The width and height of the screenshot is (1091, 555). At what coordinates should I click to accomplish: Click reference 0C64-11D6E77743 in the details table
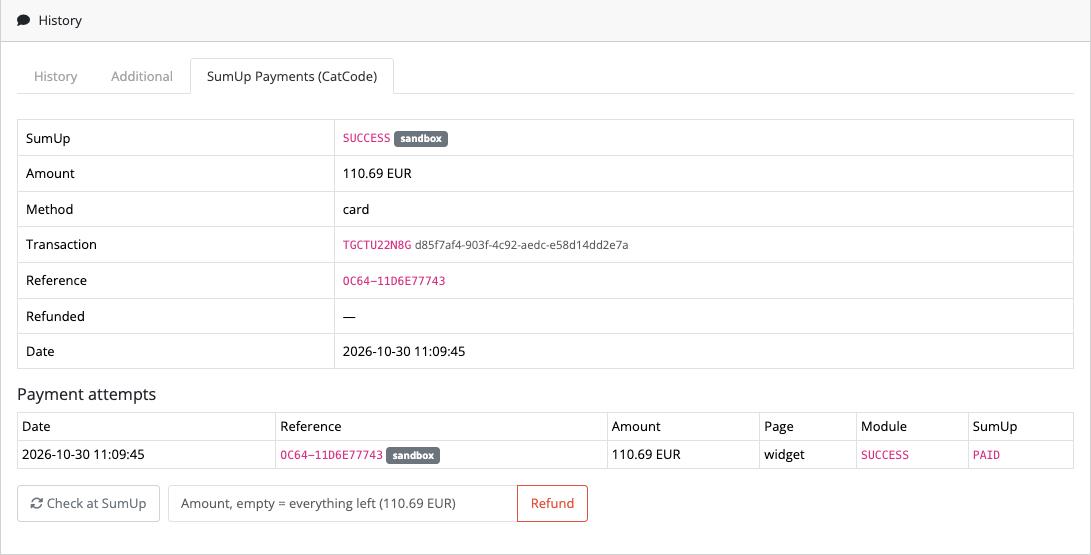pos(394,281)
